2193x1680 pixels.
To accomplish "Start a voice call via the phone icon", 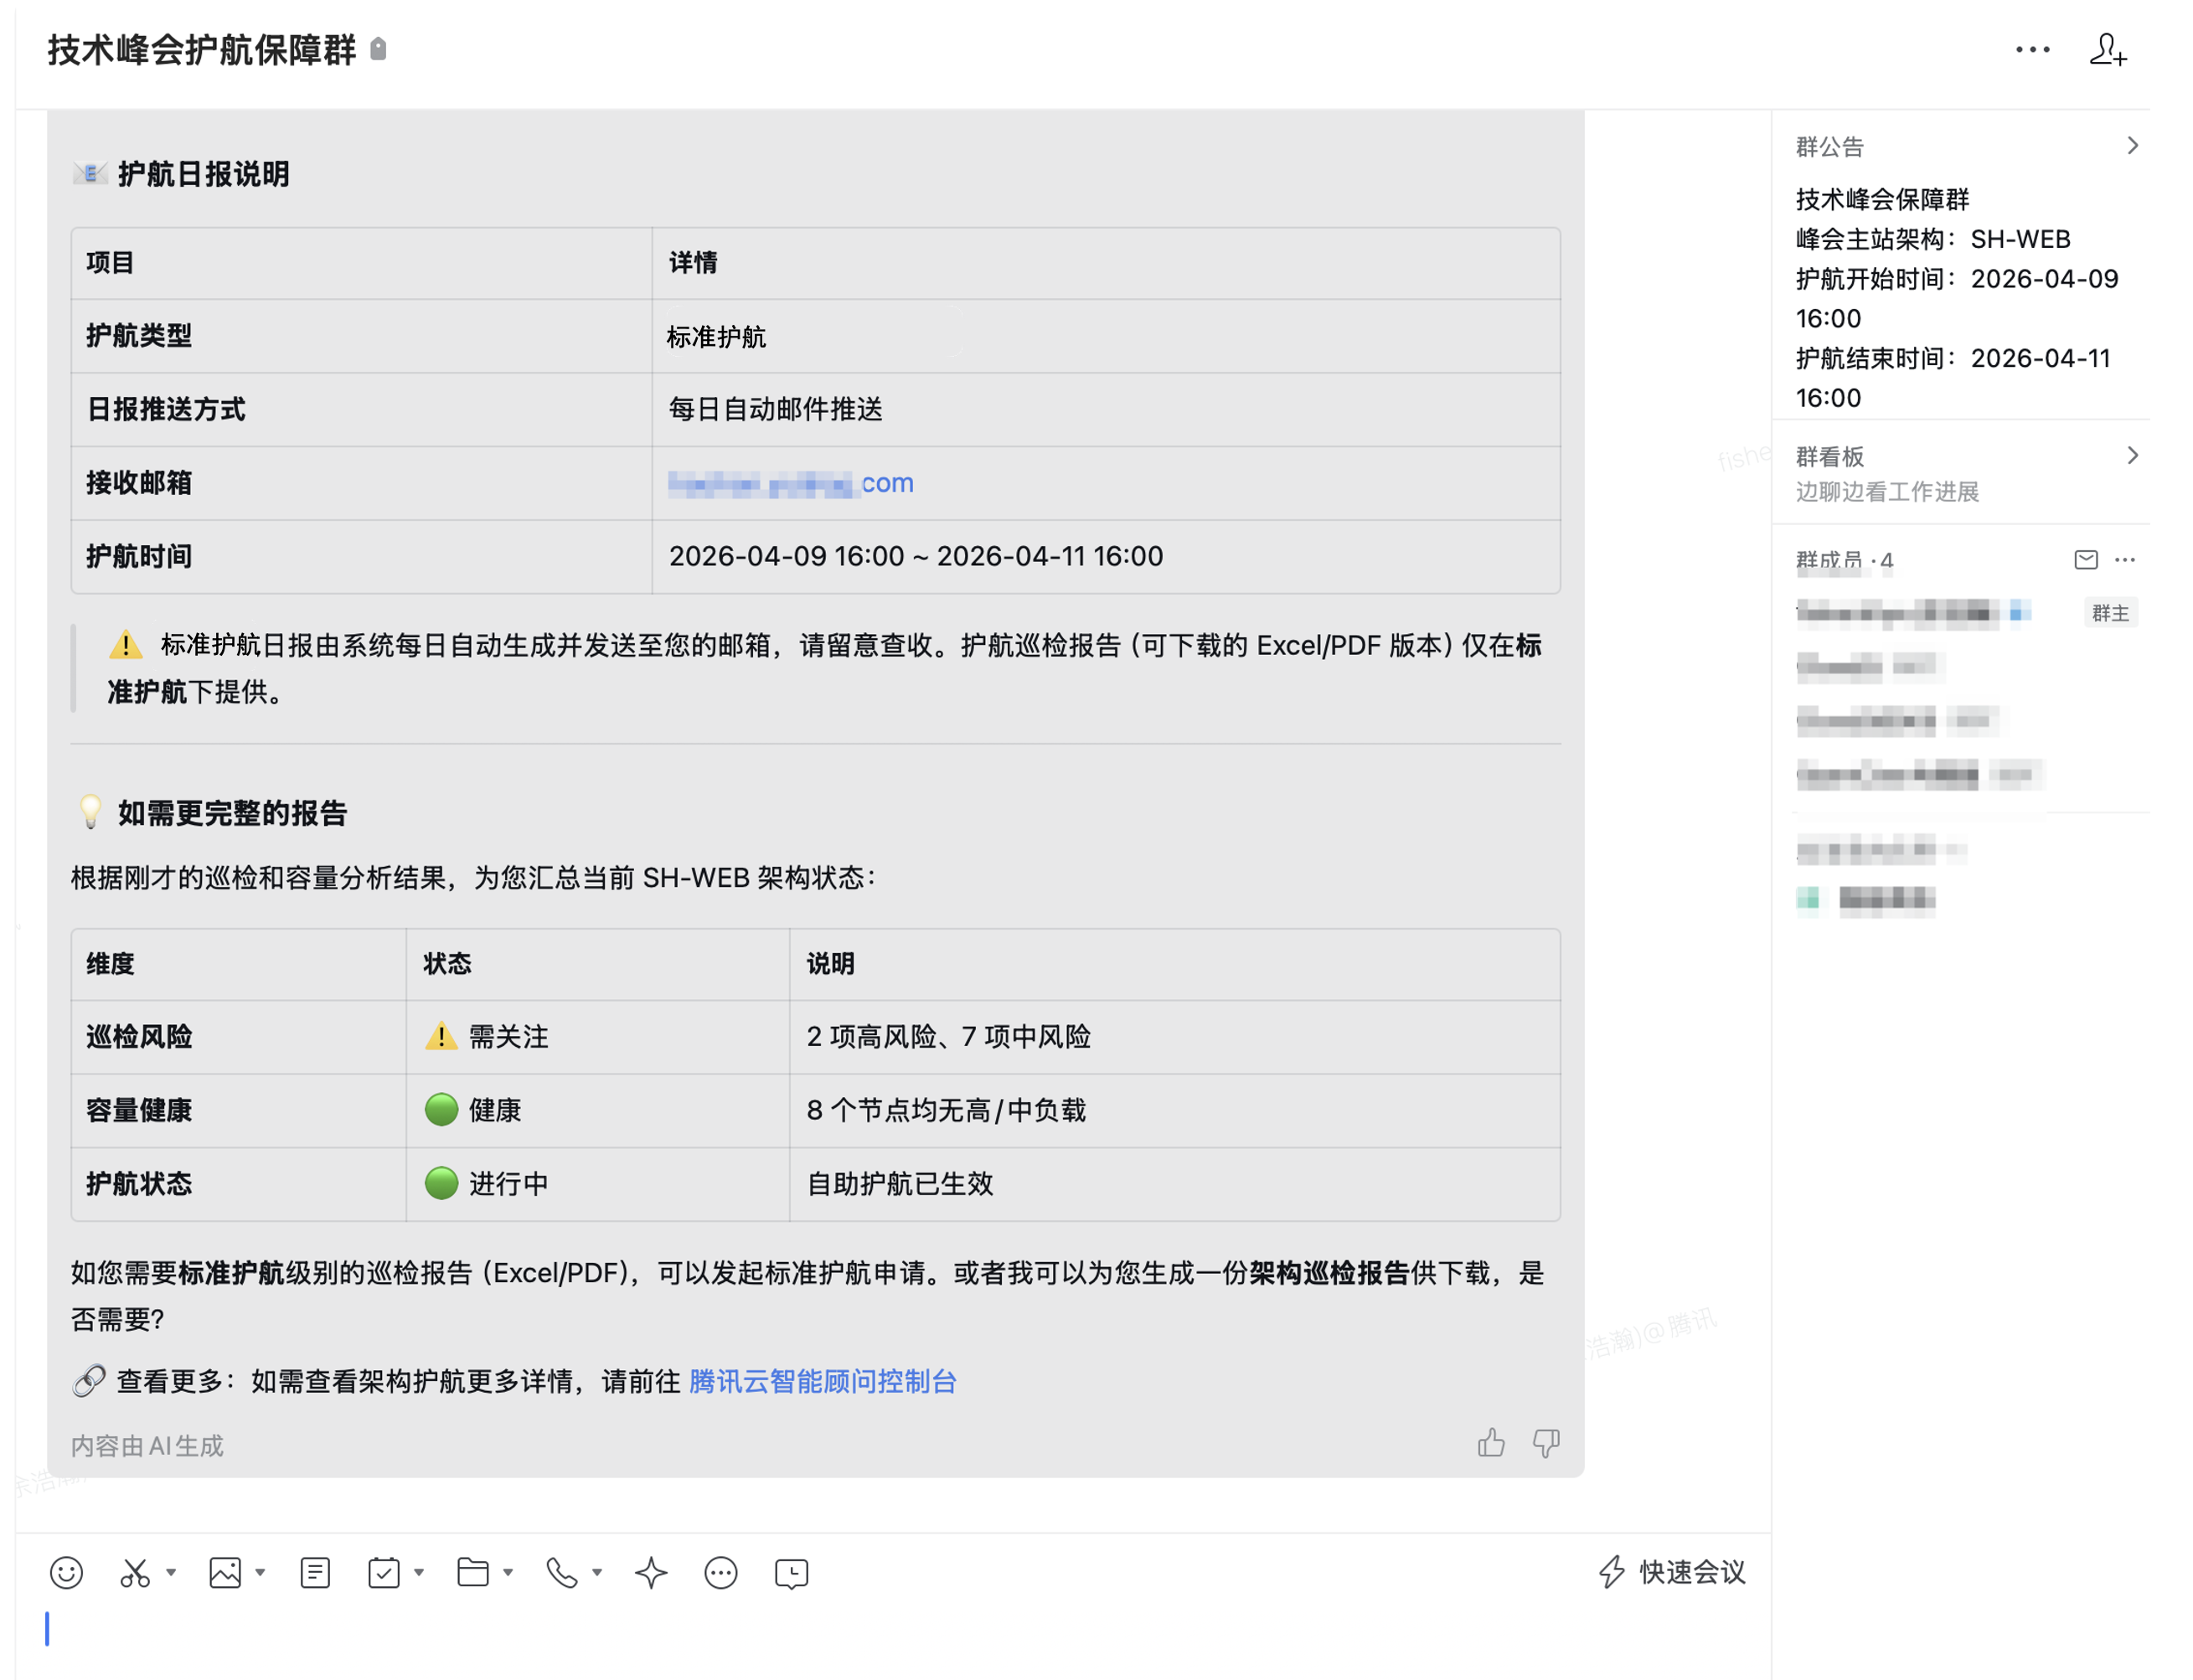I will click(x=561, y=1572).
